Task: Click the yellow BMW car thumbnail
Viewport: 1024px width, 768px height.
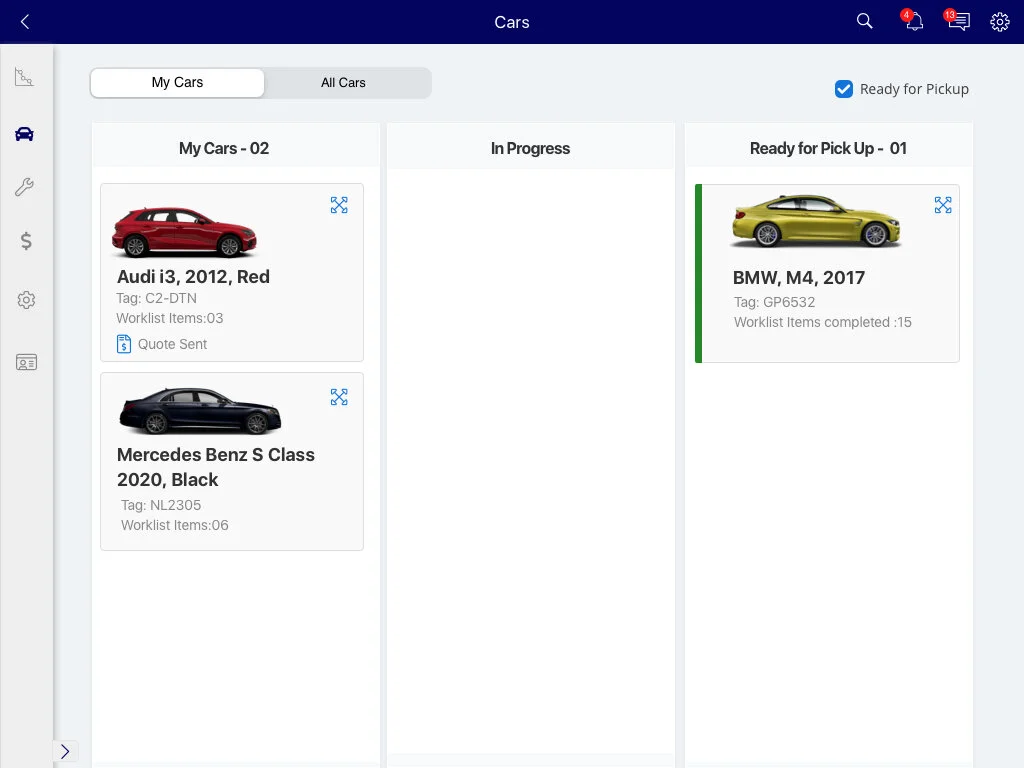Action: pos(816,221)
